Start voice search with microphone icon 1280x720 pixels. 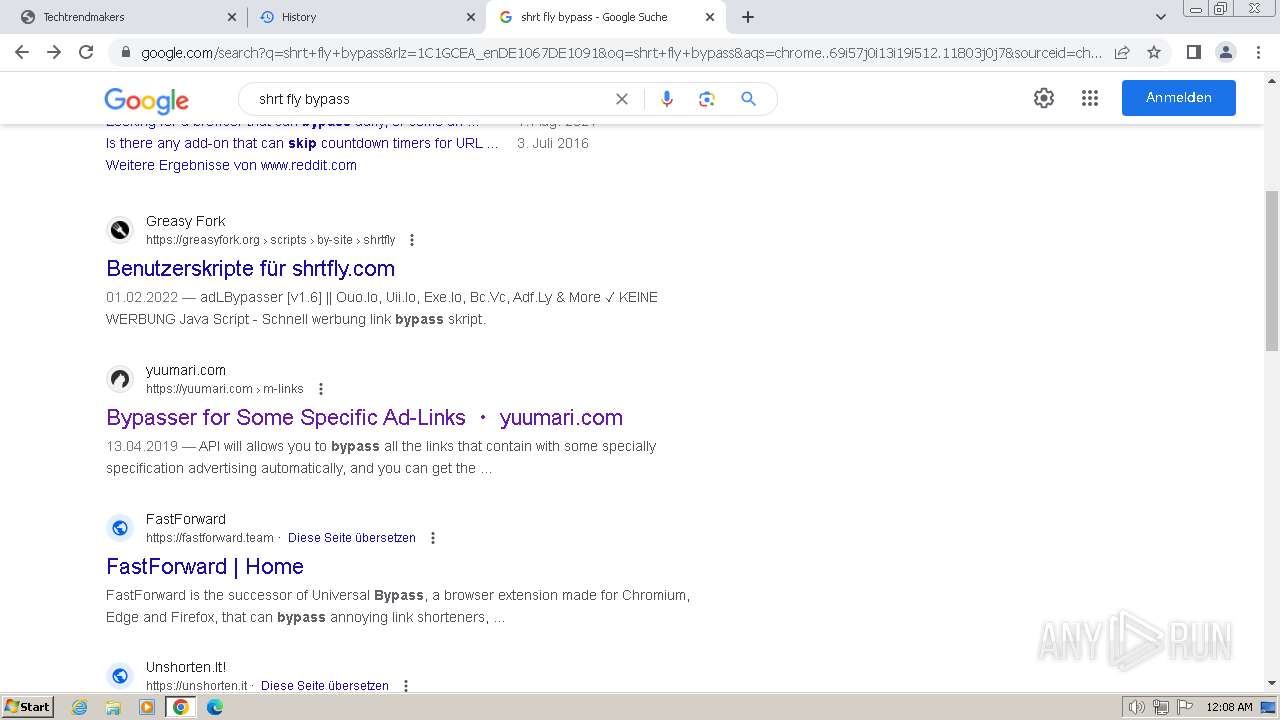click(667, 99)
